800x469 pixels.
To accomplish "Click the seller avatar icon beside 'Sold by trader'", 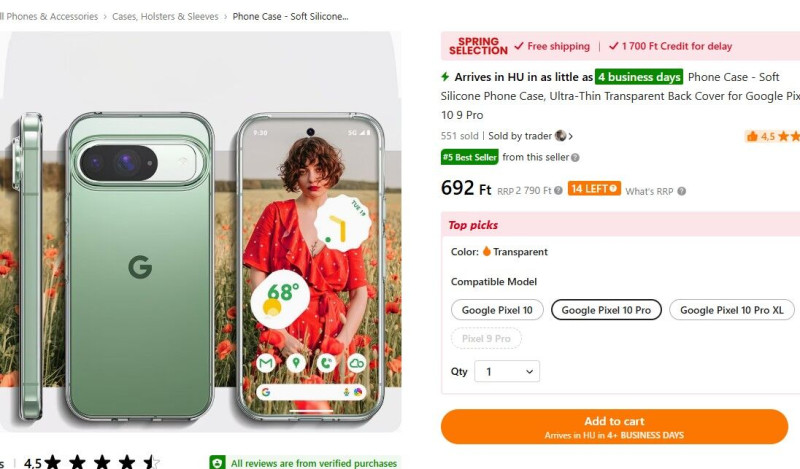I will pos(561,136).
